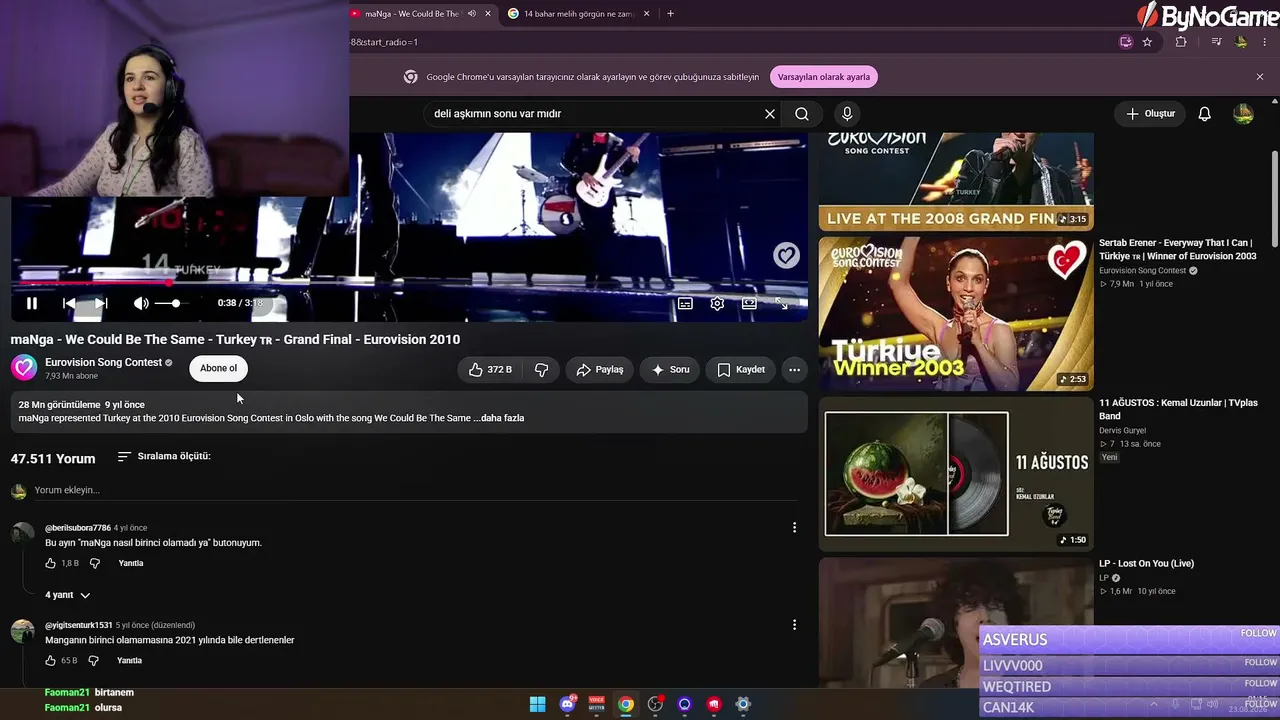Open the Windows Start menu
Image resolution: width=1280 pixels, height=720 pixels.
coord(537,704)
